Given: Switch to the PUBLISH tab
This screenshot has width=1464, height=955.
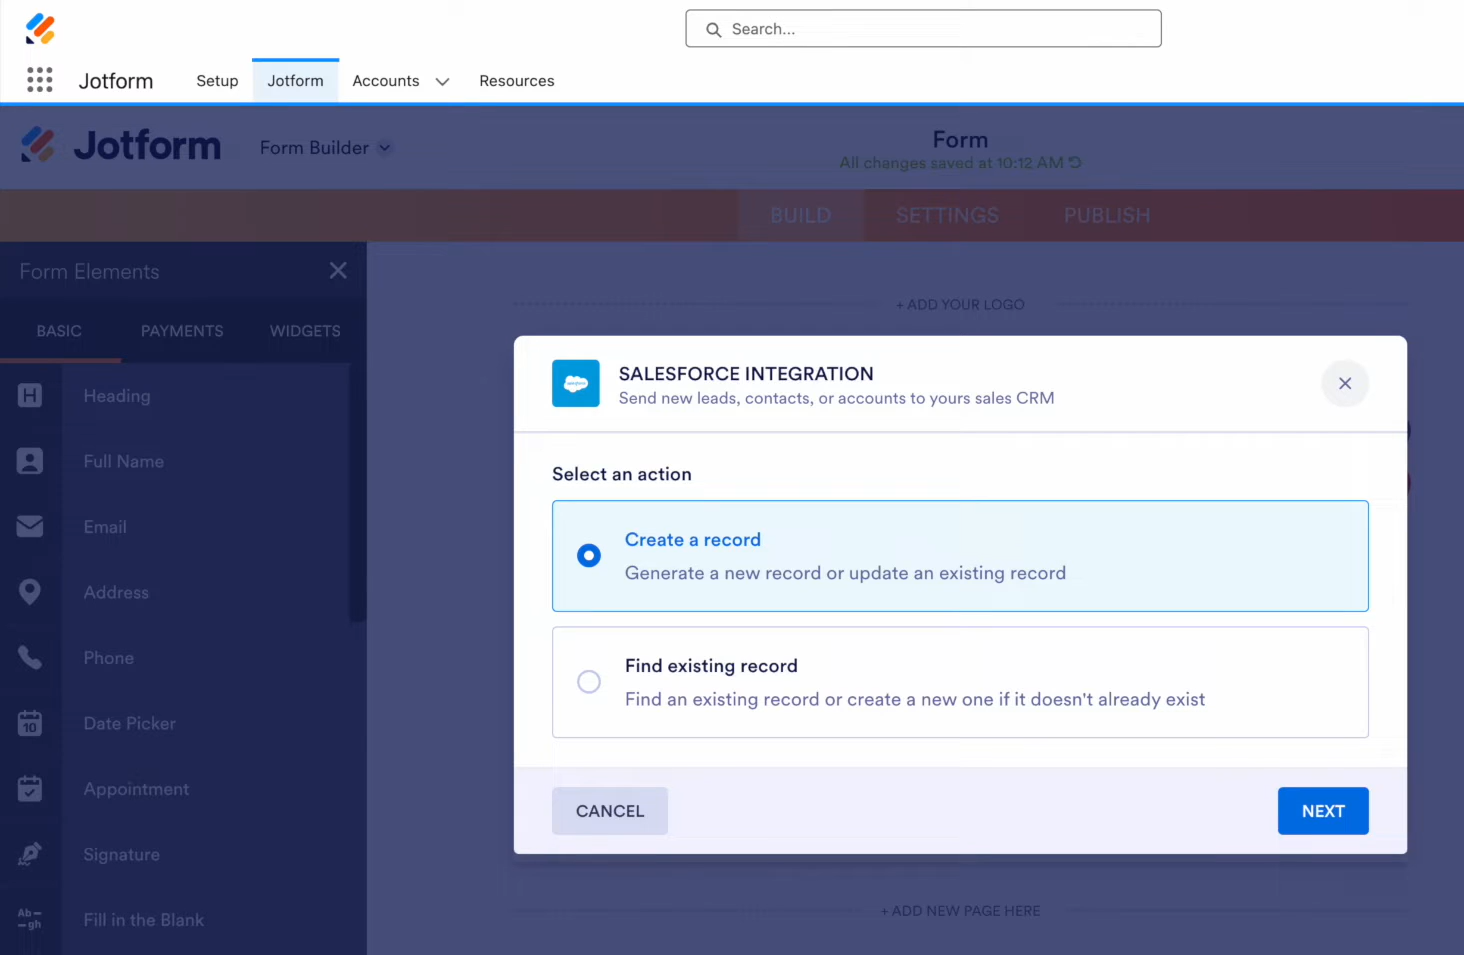Looking at the screenshot, I should click(x=1107, y=215).
